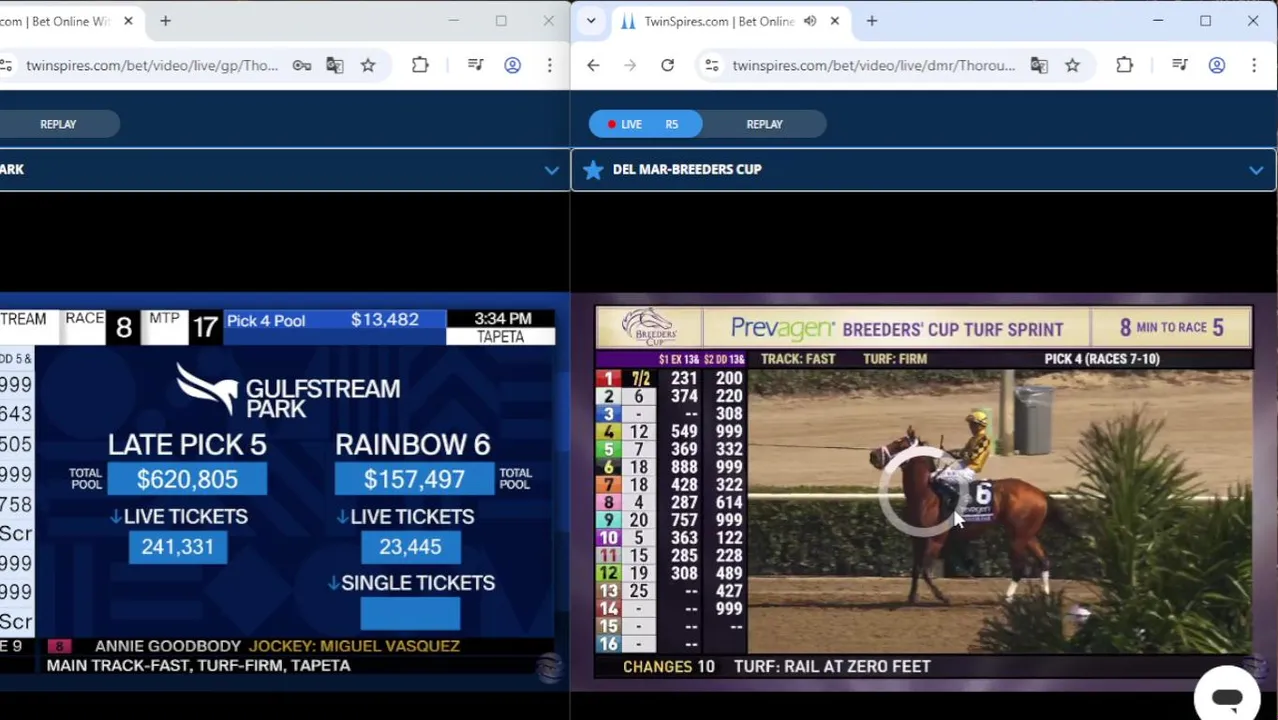1278x720 pixels.
Task: Open the chat support bubble icon
Action: click(x=1227, y=697)
